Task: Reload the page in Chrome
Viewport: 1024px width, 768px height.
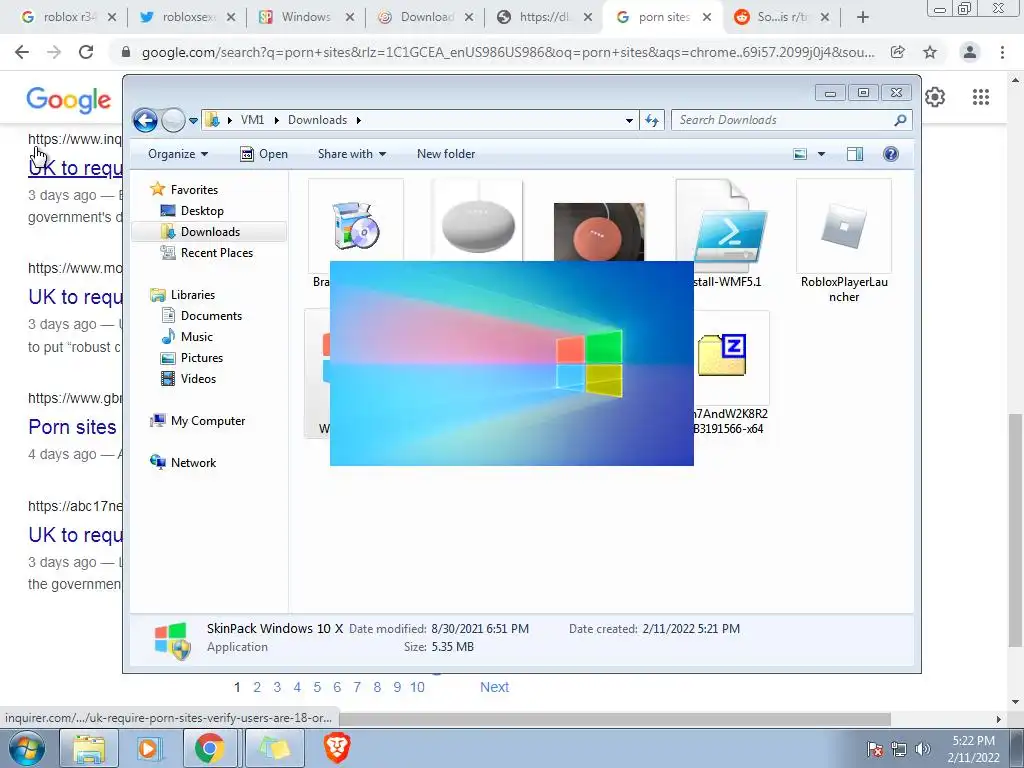Action: pyautogui.click(x=86, y=52)
